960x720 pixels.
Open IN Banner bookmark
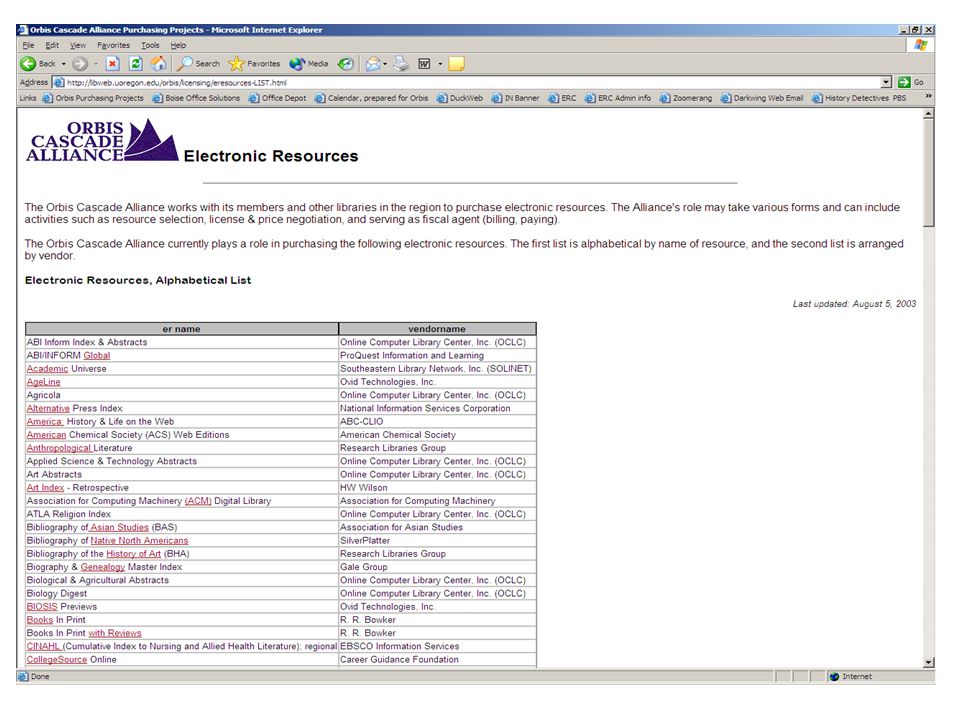pos(516,98)
